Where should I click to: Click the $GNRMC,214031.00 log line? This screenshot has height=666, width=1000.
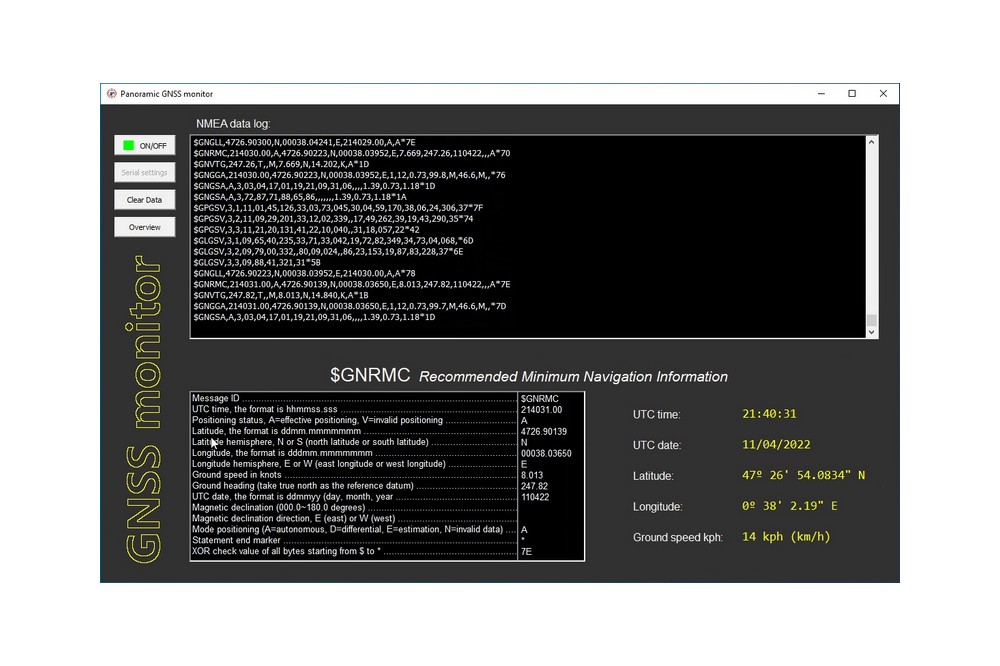[352, 285]
